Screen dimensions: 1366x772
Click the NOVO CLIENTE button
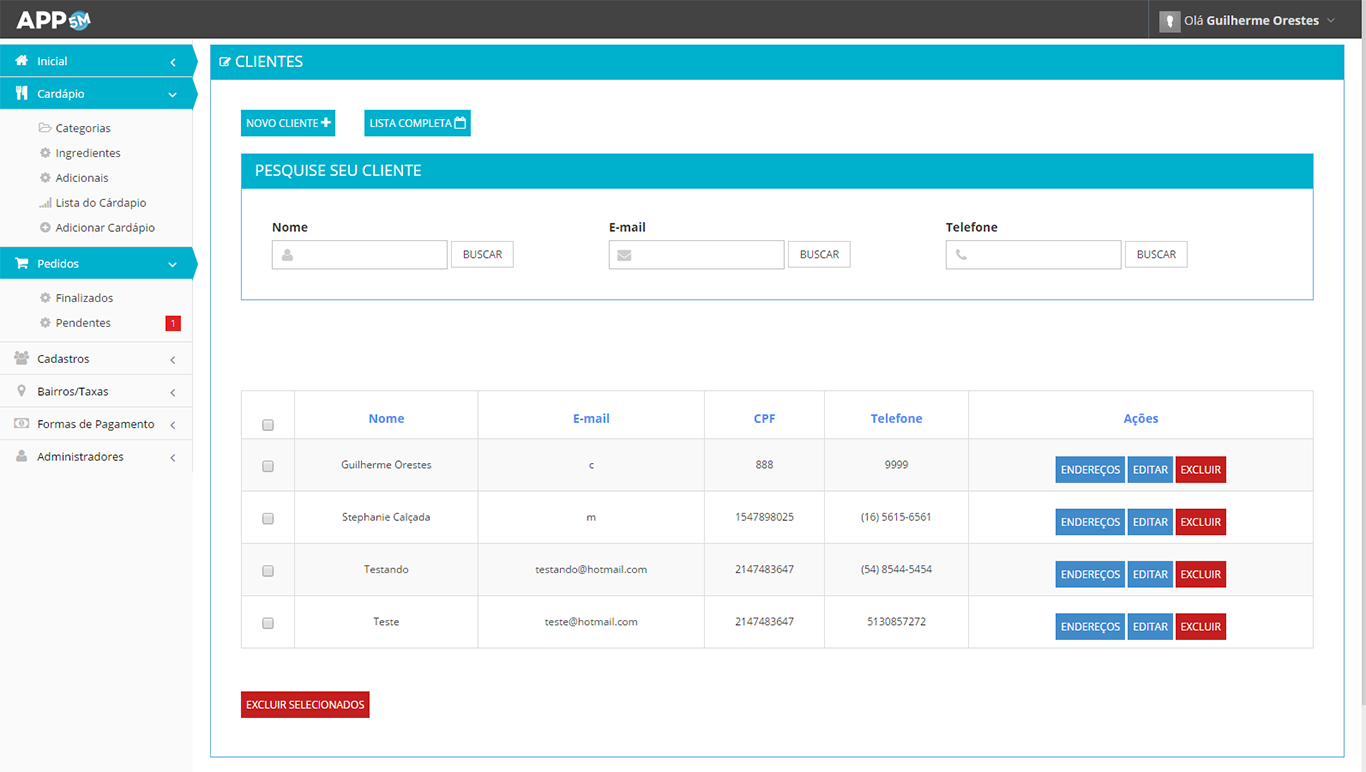point(288,123)
